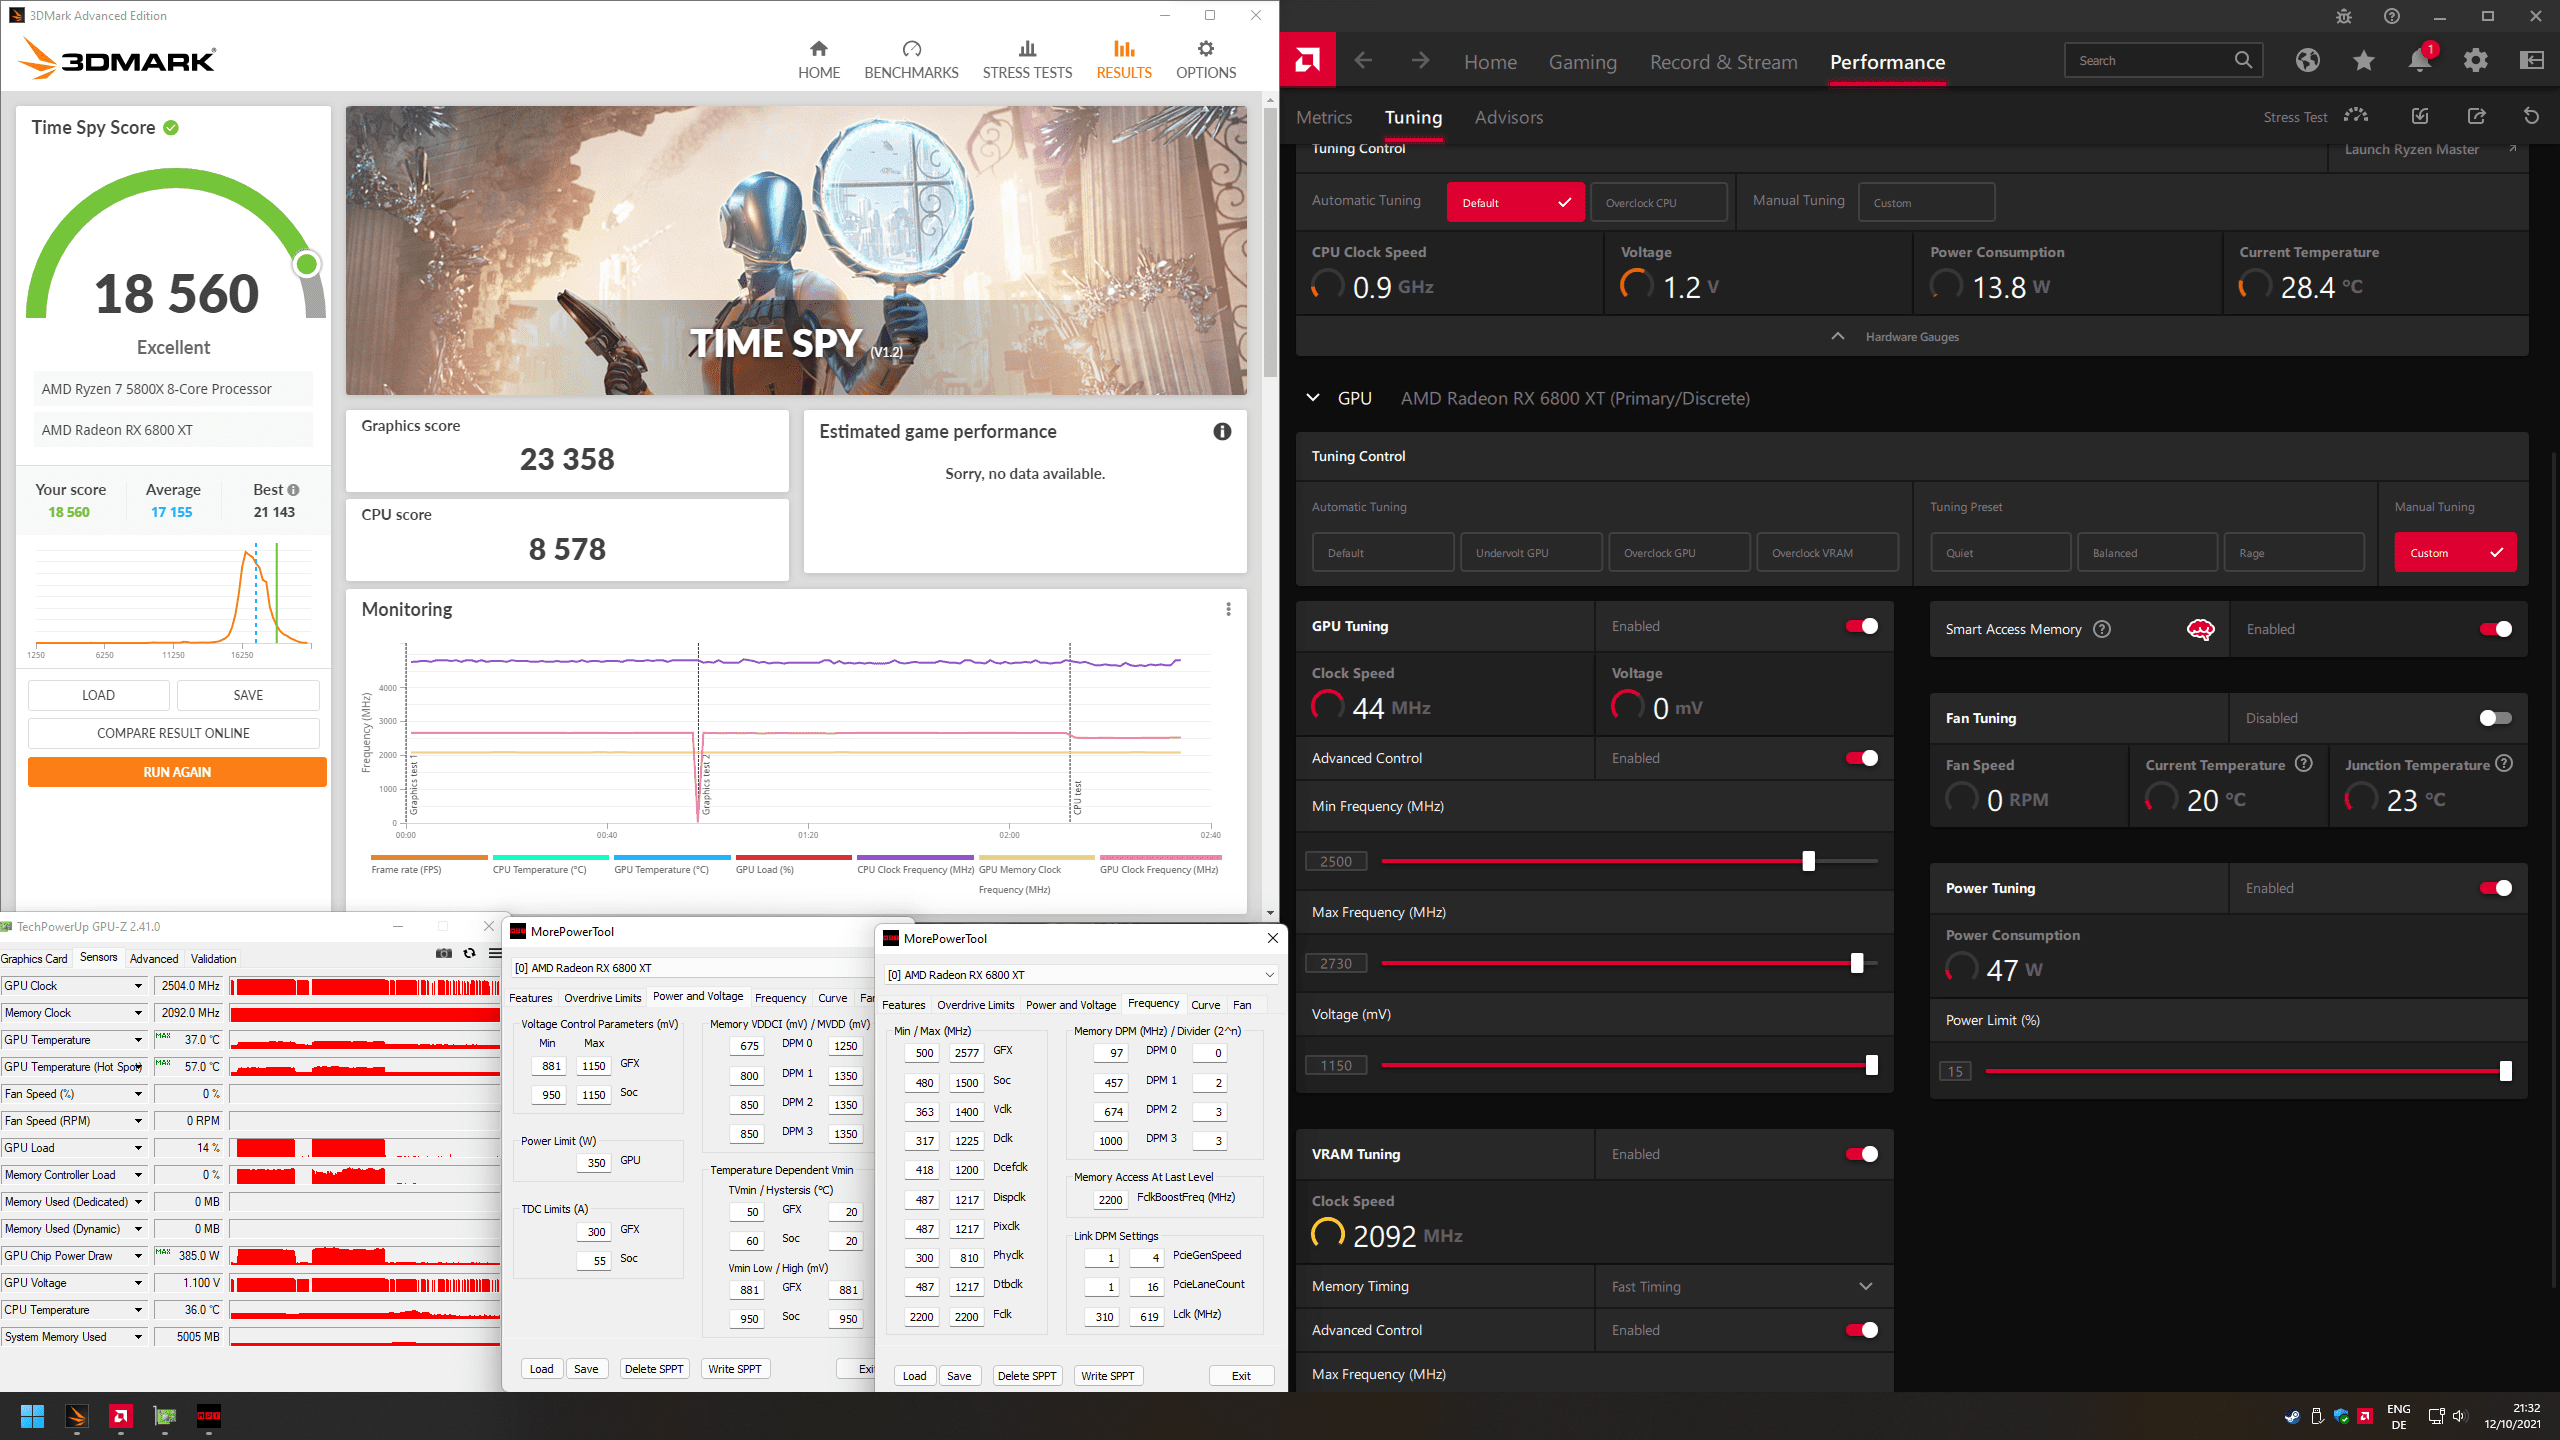This screenshot has height=1440, width=2560.
Task: Open the Monitoring three-dot menu
Action: coord(1228,609)
